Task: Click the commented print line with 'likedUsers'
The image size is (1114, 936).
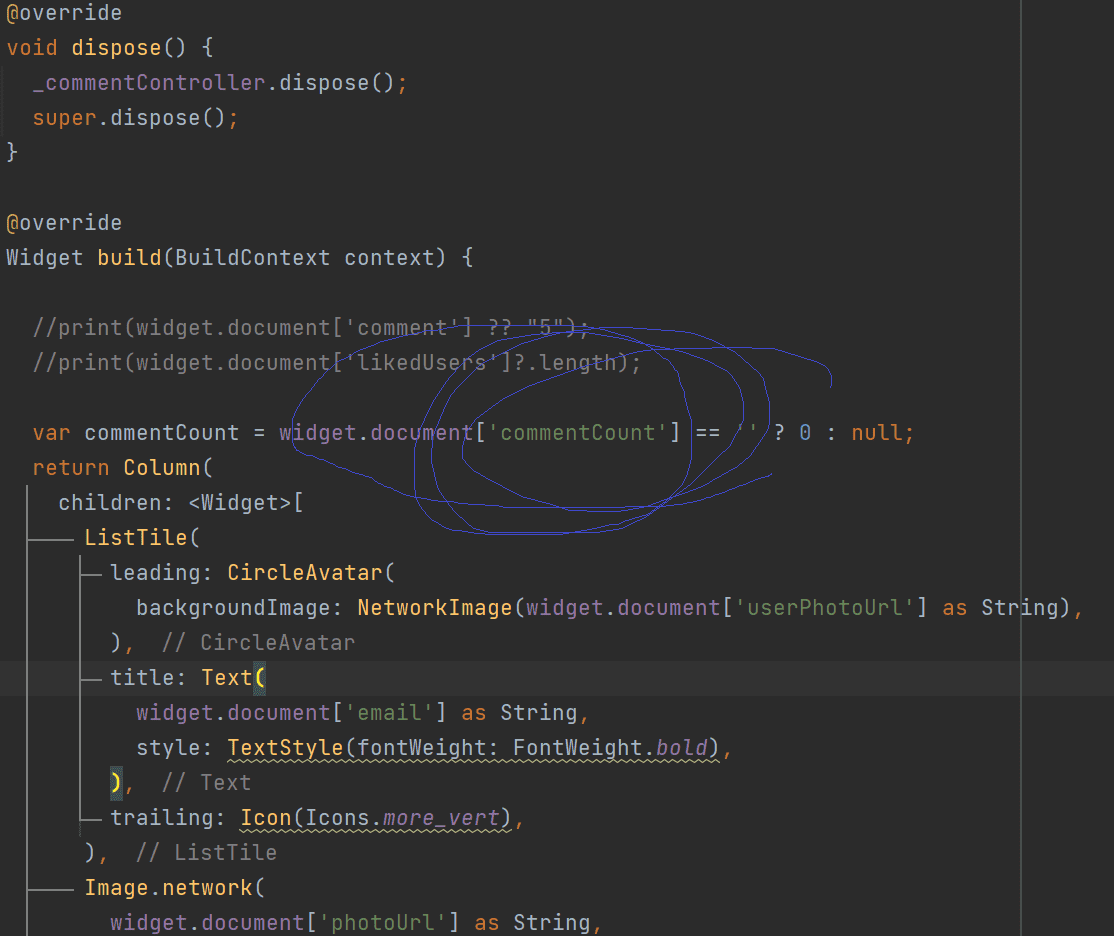Action: coord(337,362)
